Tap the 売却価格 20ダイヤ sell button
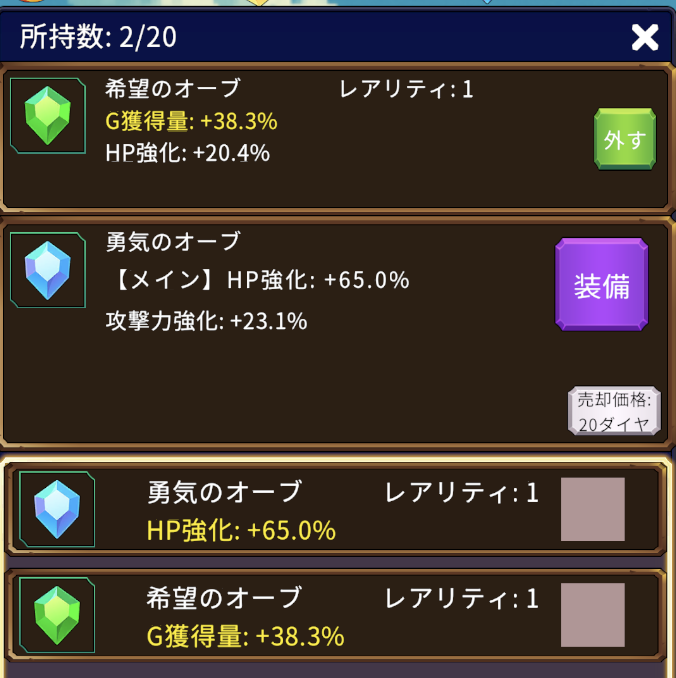Screen dimensions: 676x678 coord(614,411)
